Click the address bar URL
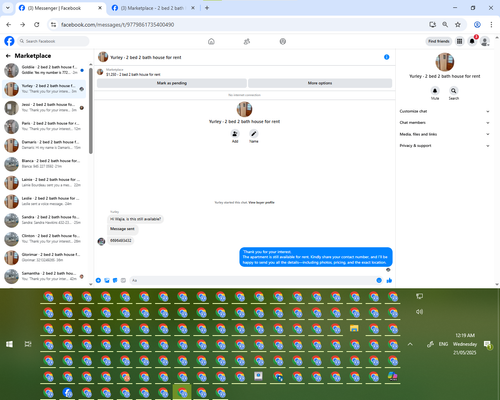Image resolution: width=500 pixels, height=400 pixels. point(117,25)
